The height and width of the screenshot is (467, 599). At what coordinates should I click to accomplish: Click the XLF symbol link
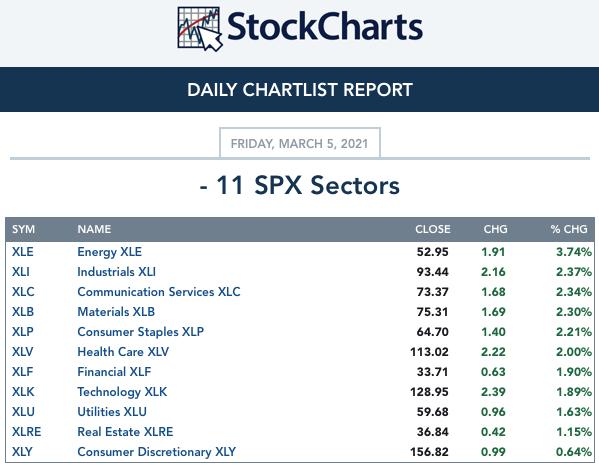click(22, 372)
